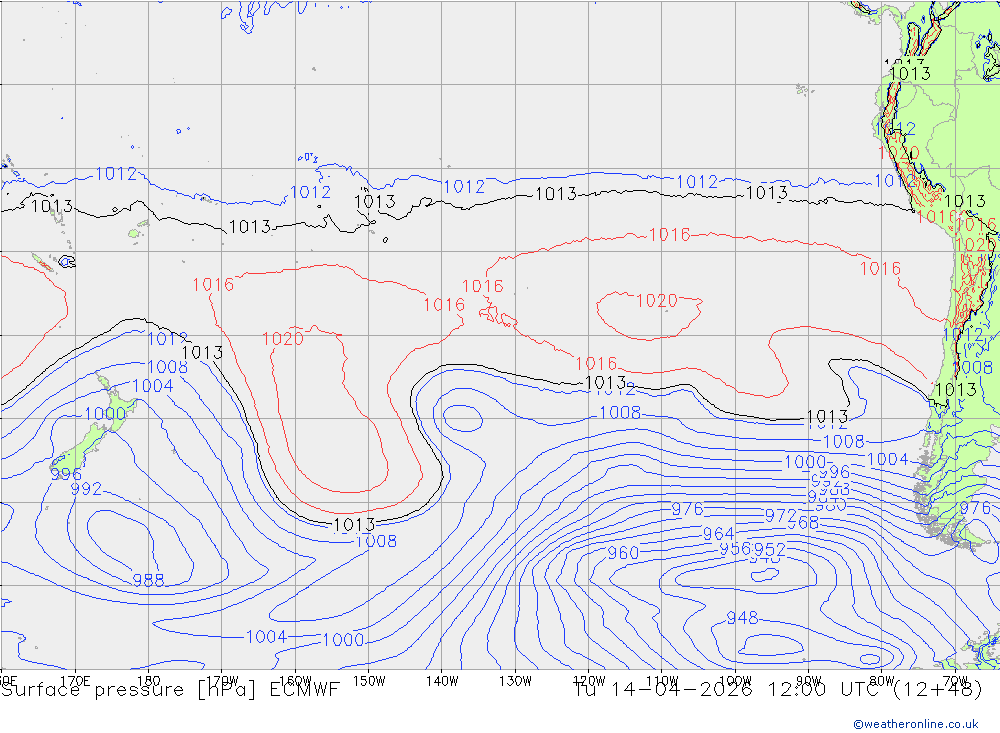
Task: Click the 1000 label over New Zealand's North Island
Action: (x=105, y=413)
